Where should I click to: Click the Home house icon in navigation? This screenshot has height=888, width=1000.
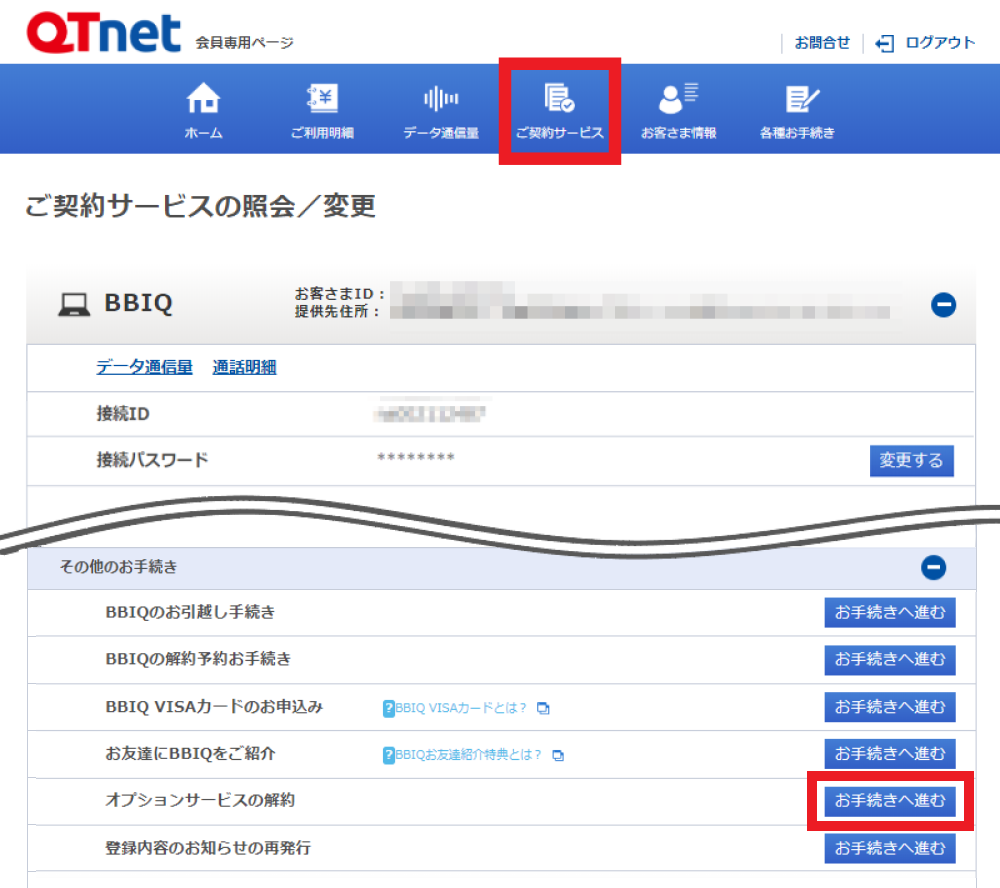(x=203, y=99)
